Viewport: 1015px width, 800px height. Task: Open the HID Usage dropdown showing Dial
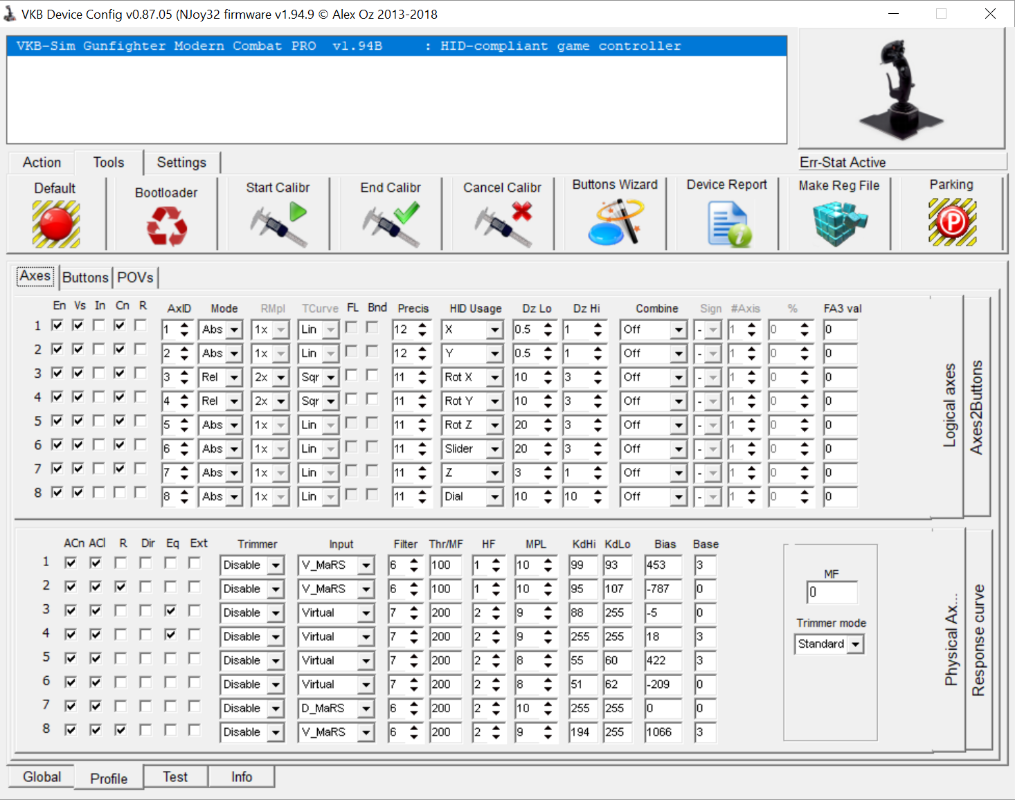tap(495, 496)
